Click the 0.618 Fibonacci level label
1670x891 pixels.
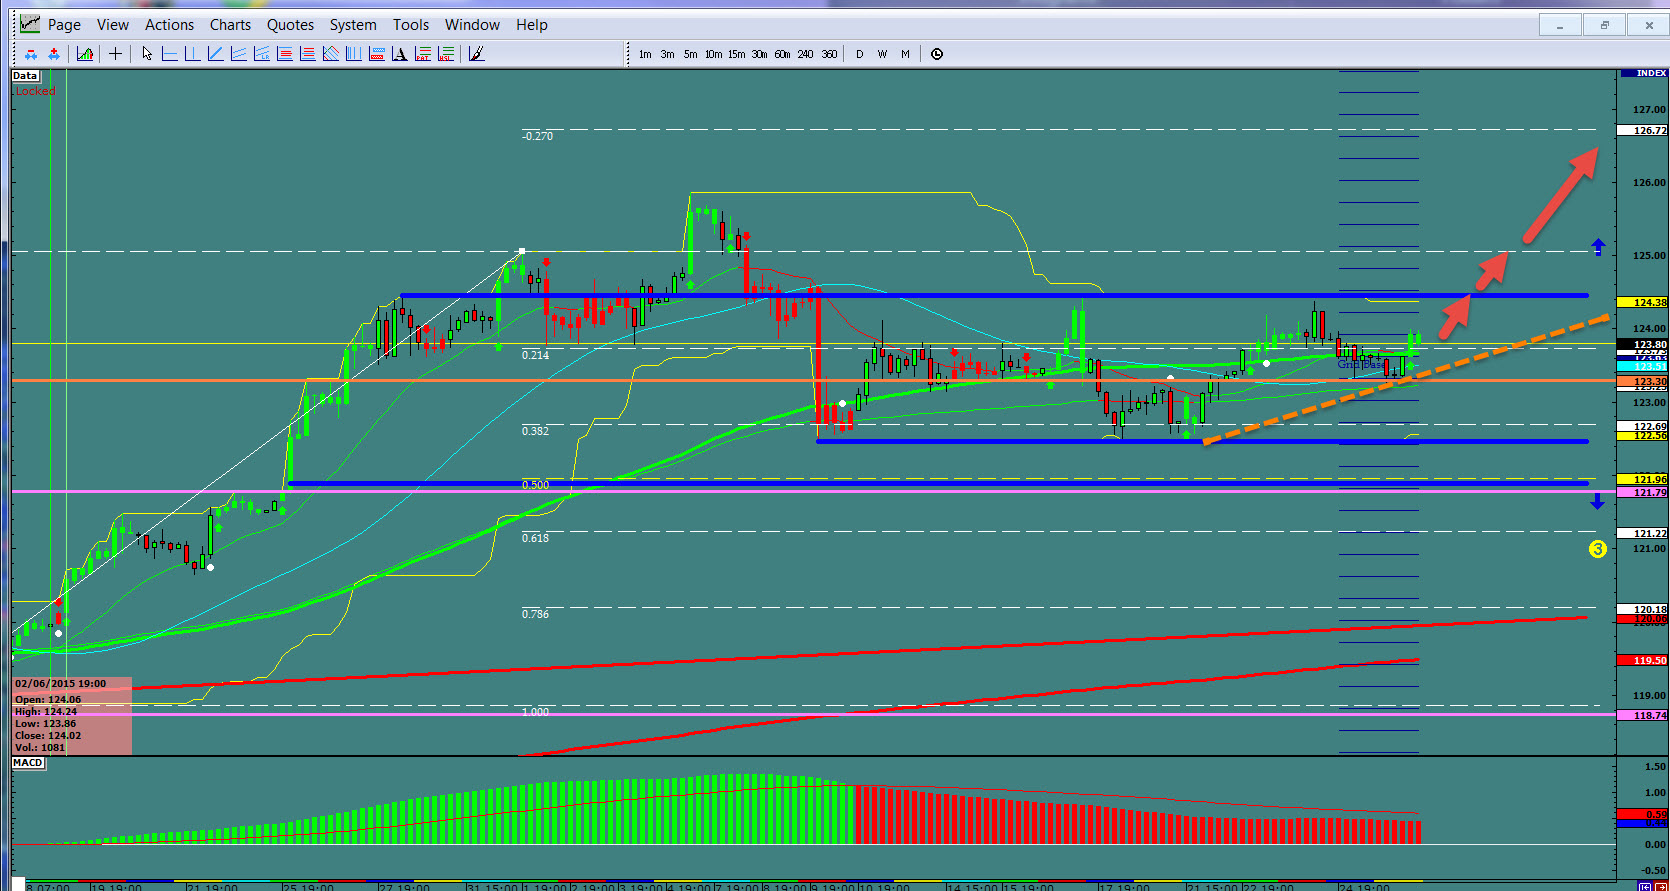pyautogui.click(x=535, y=538)
